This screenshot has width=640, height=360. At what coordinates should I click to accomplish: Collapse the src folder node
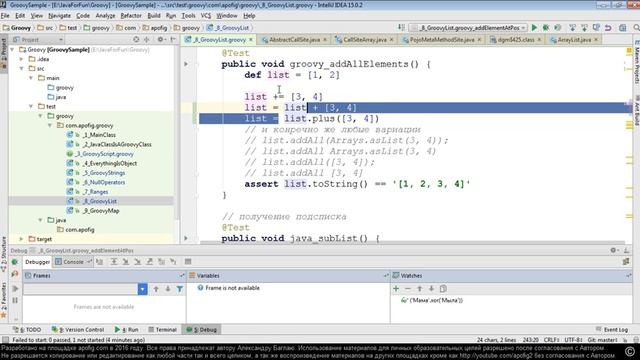[x=22, y=69]
